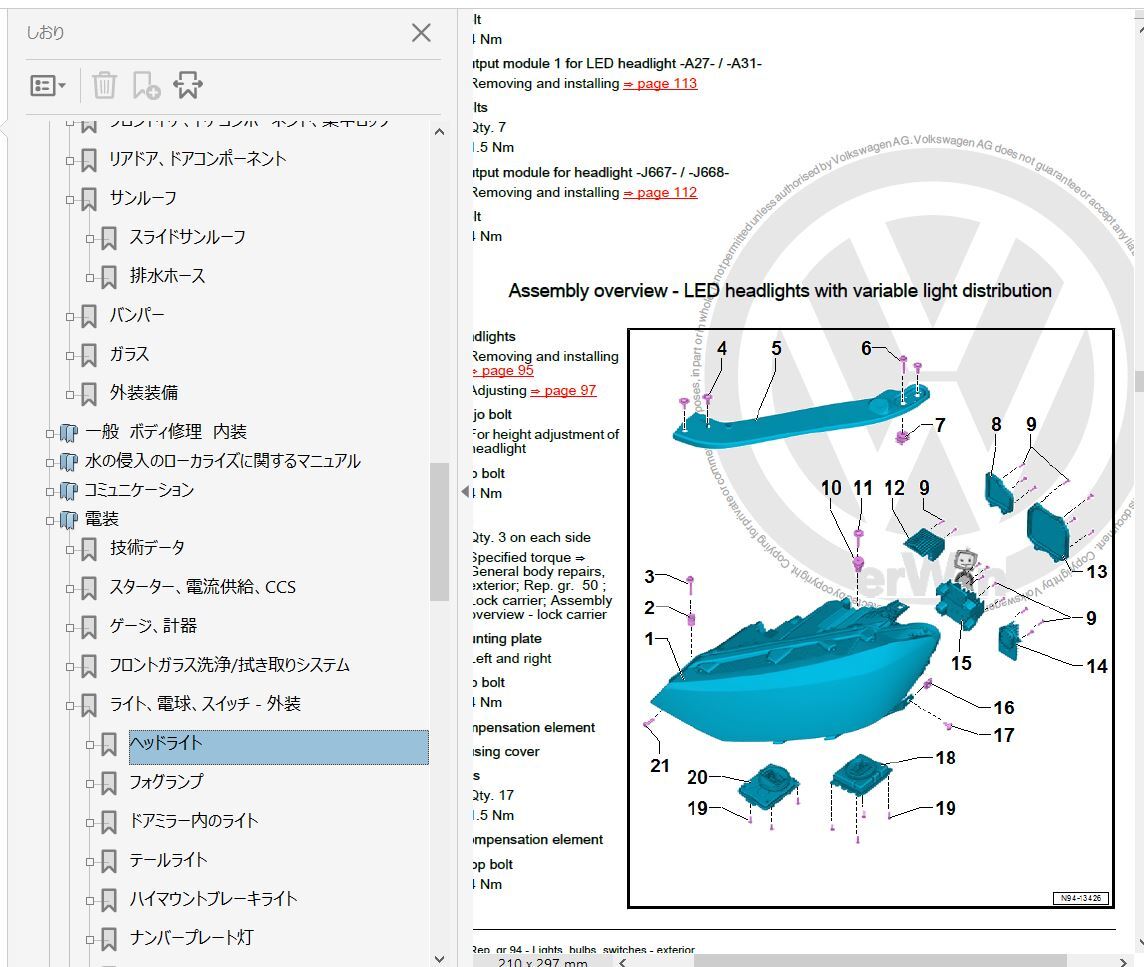
Task: Close the しおり bookmarks panel
Action: tap(421, 33)
